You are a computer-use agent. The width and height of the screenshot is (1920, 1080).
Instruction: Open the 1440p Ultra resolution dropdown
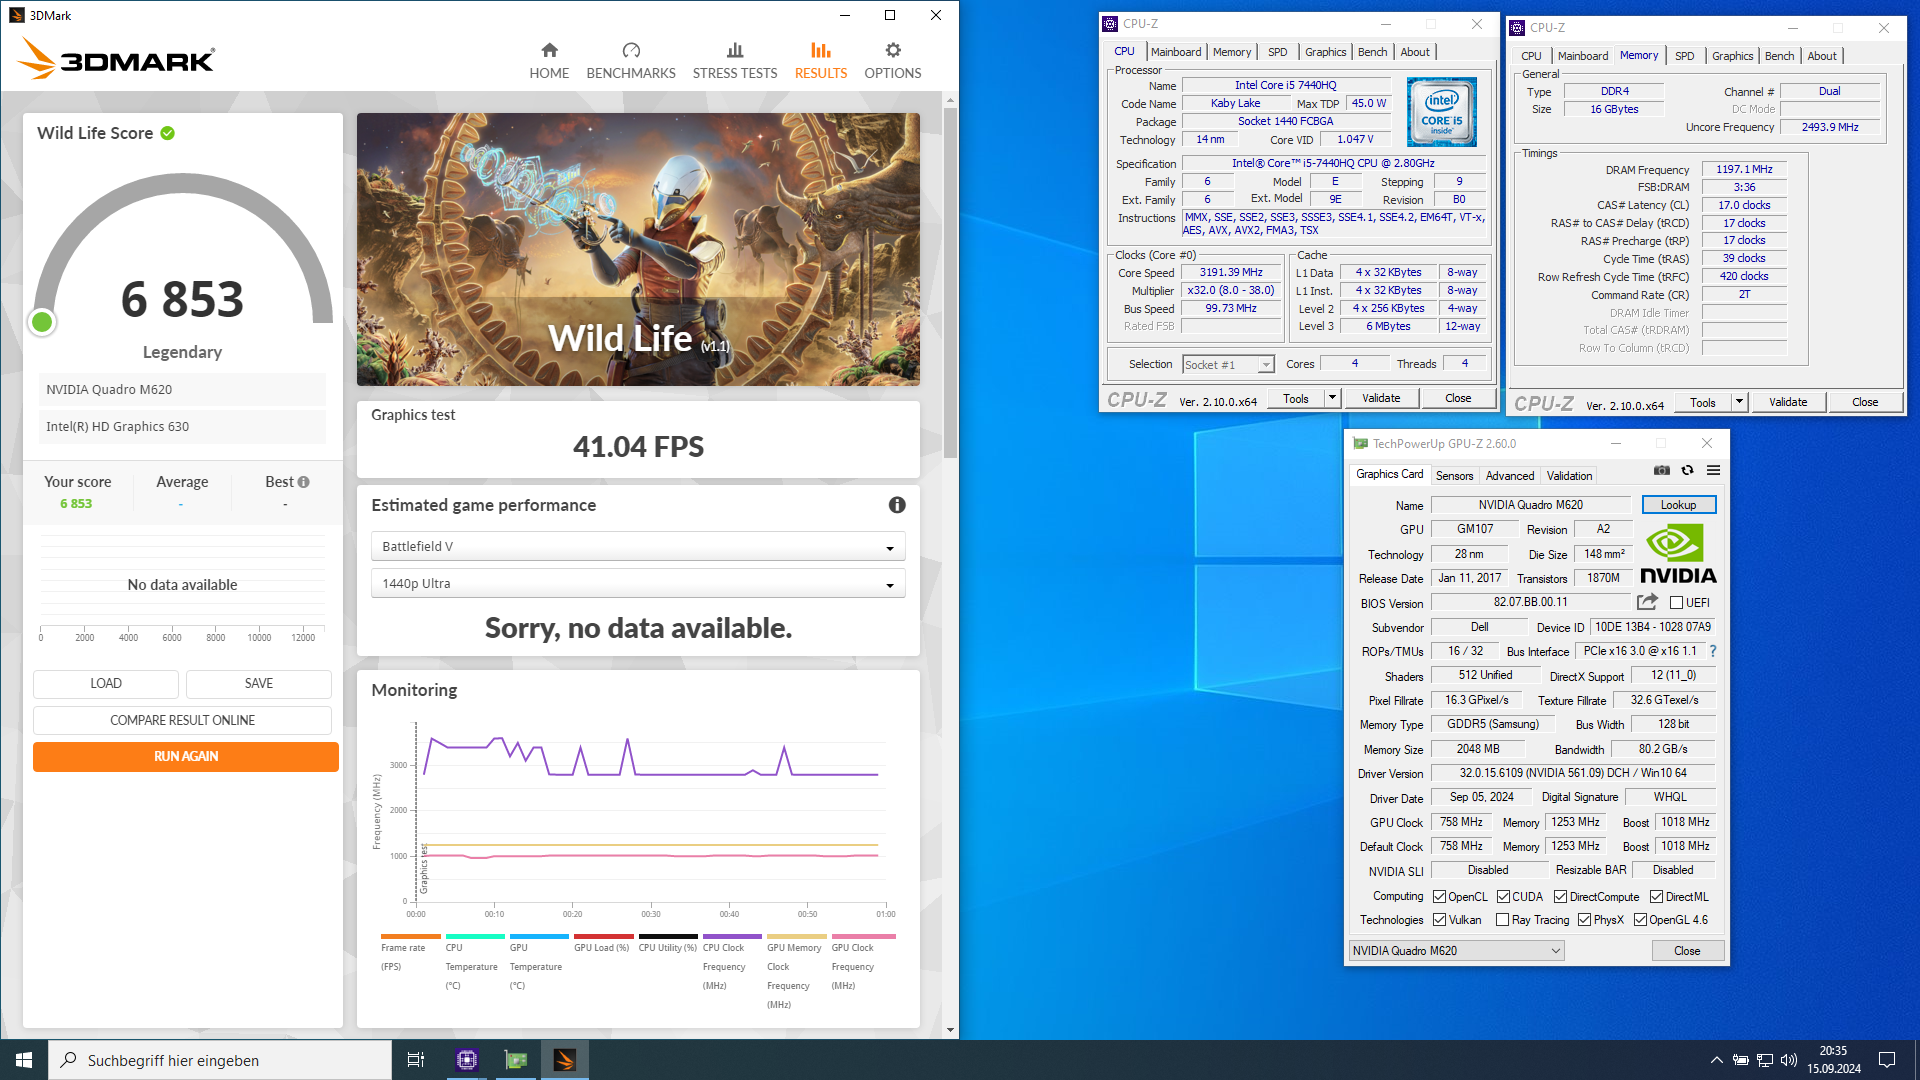[638, 583]
